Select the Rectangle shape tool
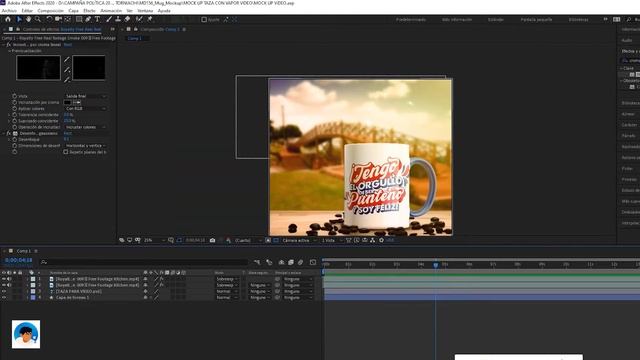 point(79,19)
